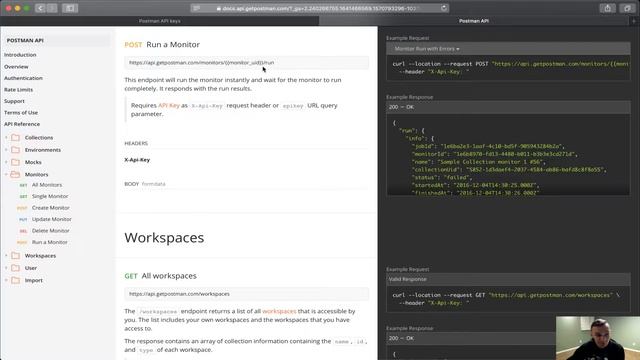Open Support in sidebar

[14, 101]
